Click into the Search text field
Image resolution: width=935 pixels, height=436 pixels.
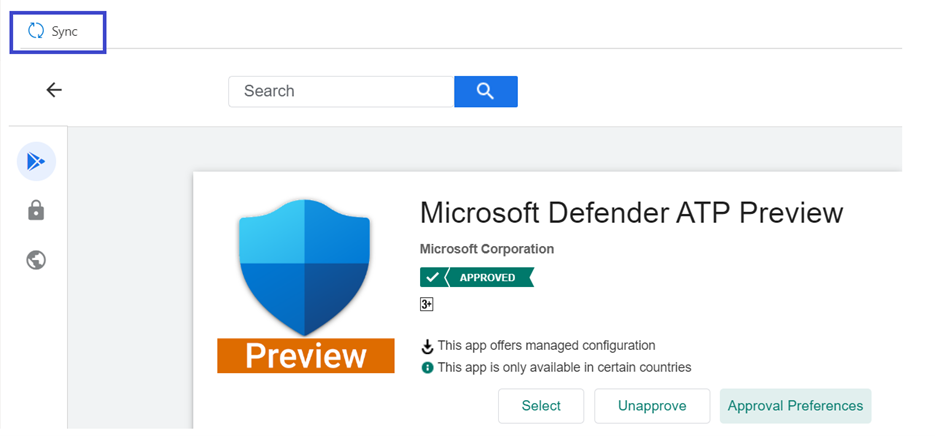pyautogui.click(x=340, y=91)
